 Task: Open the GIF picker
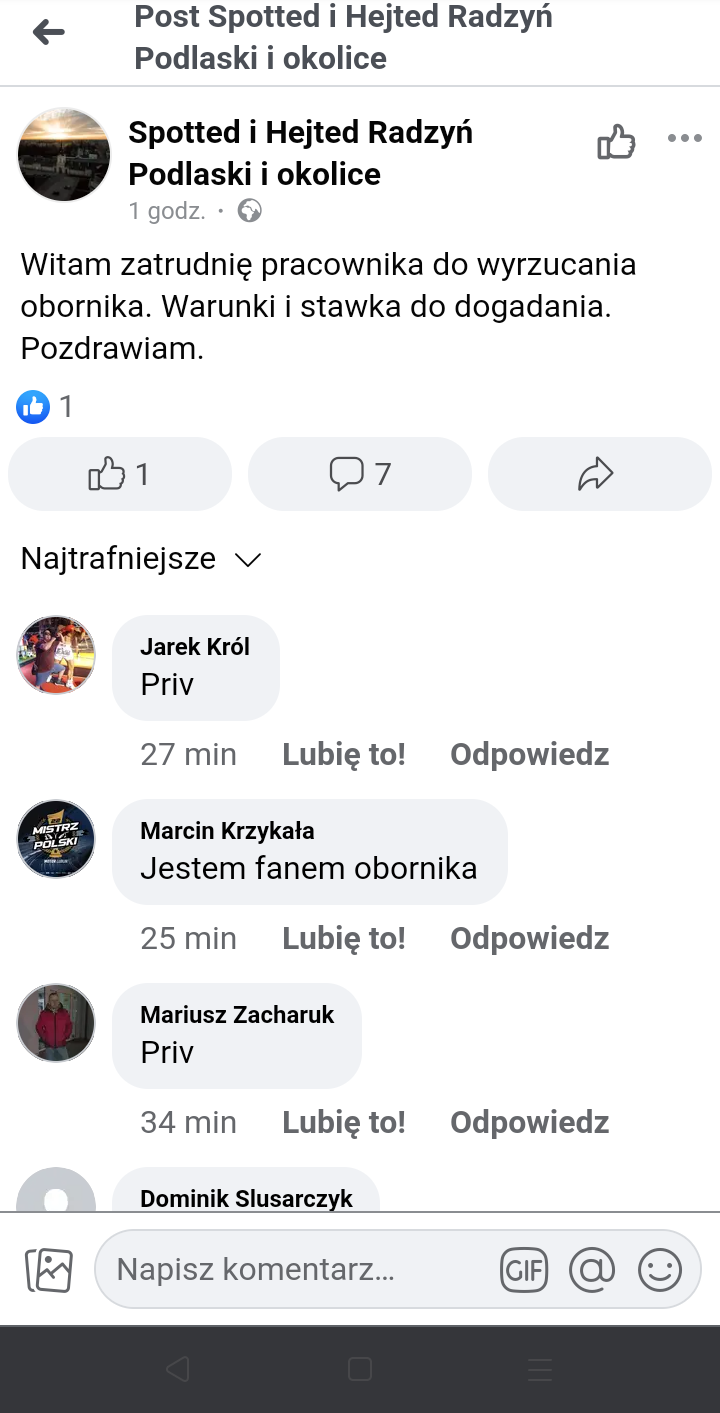524,1270
